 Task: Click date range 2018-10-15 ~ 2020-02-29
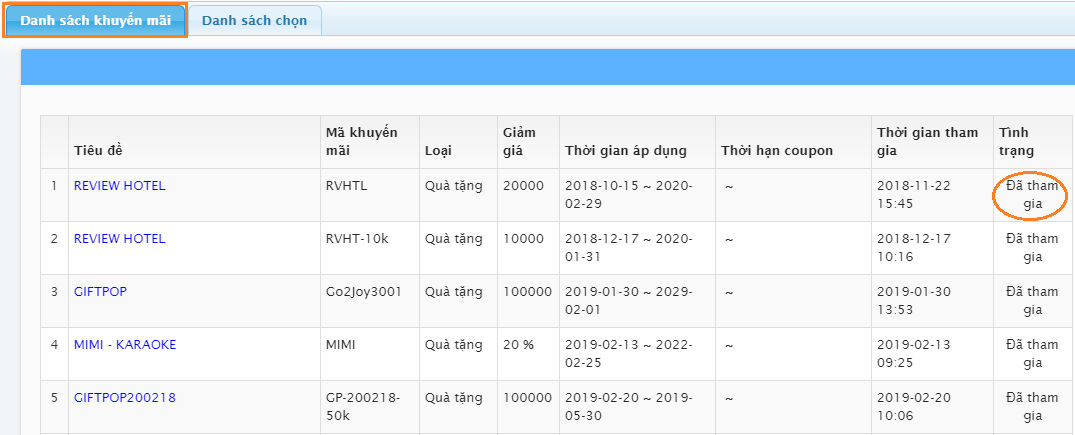629,195
